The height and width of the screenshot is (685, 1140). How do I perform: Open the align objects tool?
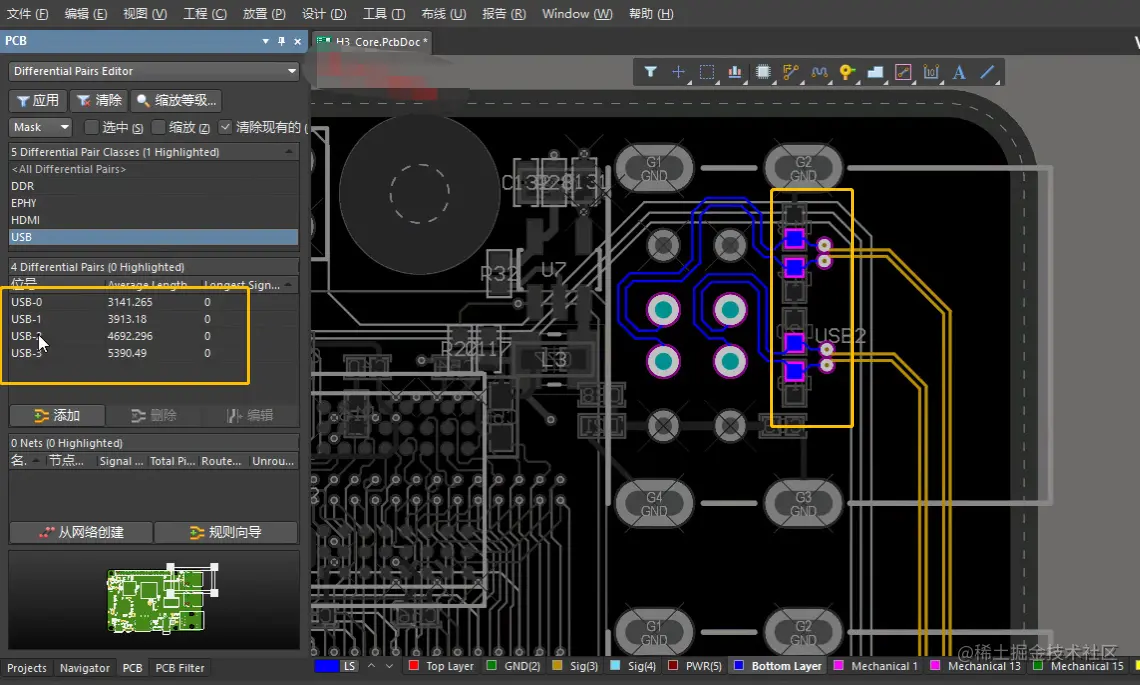pos(735,72)
